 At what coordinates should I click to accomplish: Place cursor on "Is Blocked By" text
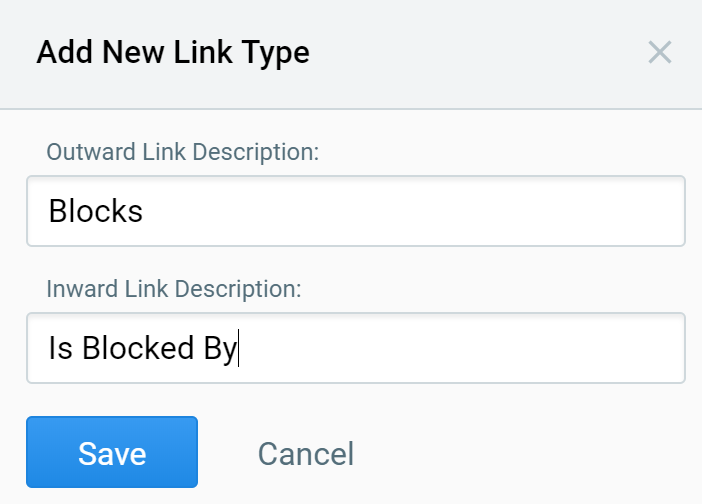coord(142,348)
